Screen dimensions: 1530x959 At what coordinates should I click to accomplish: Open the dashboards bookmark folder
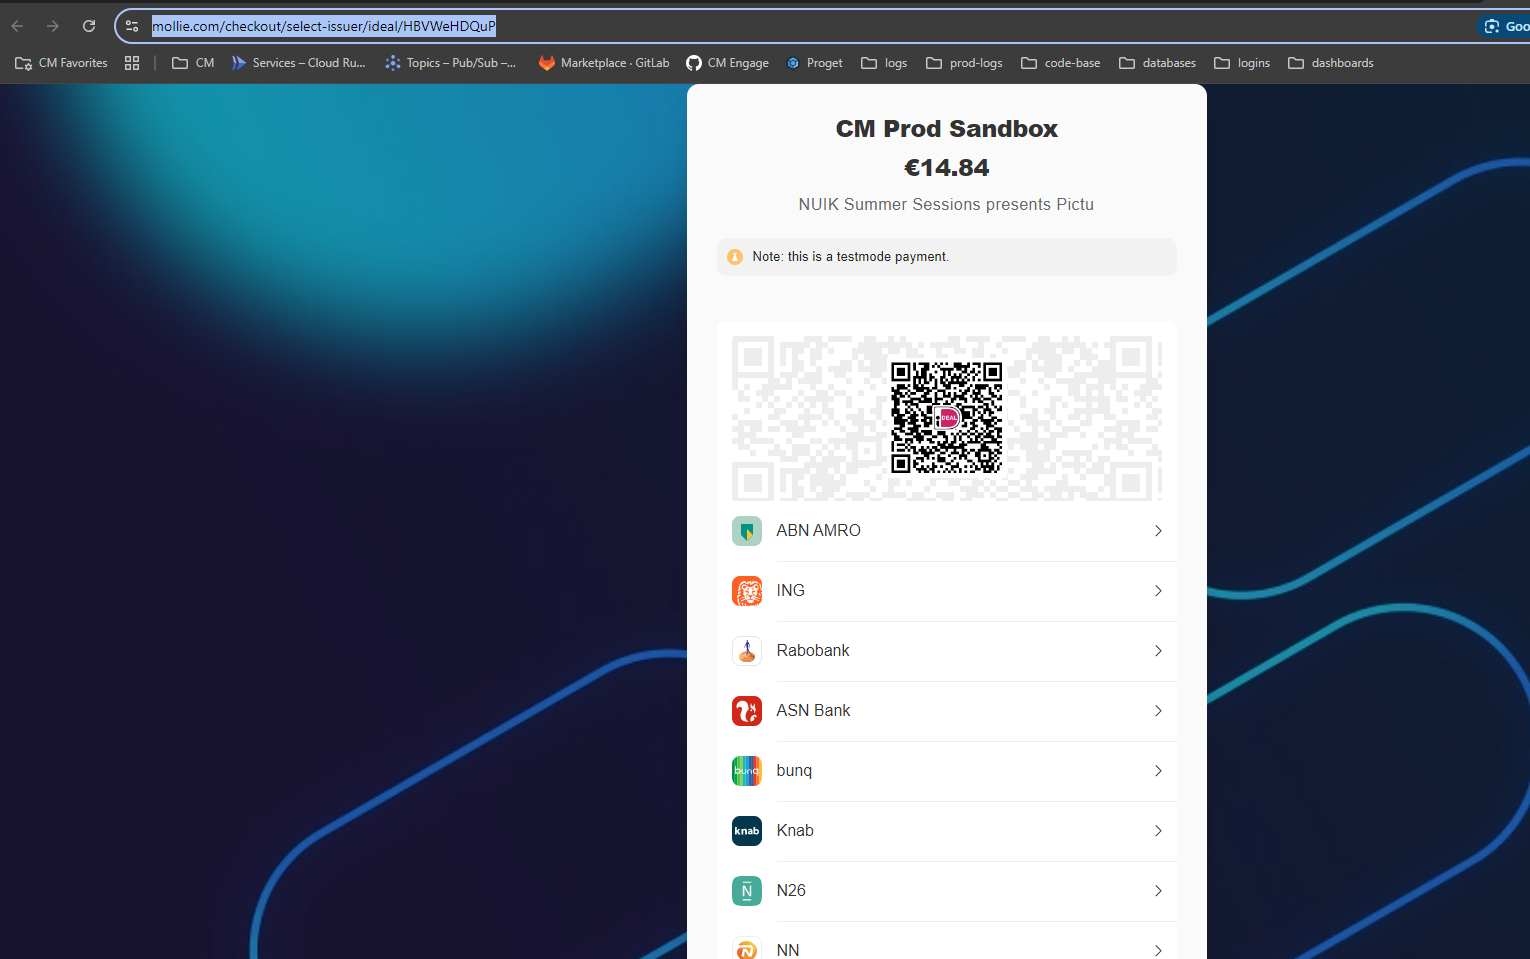coord(1331,63)
